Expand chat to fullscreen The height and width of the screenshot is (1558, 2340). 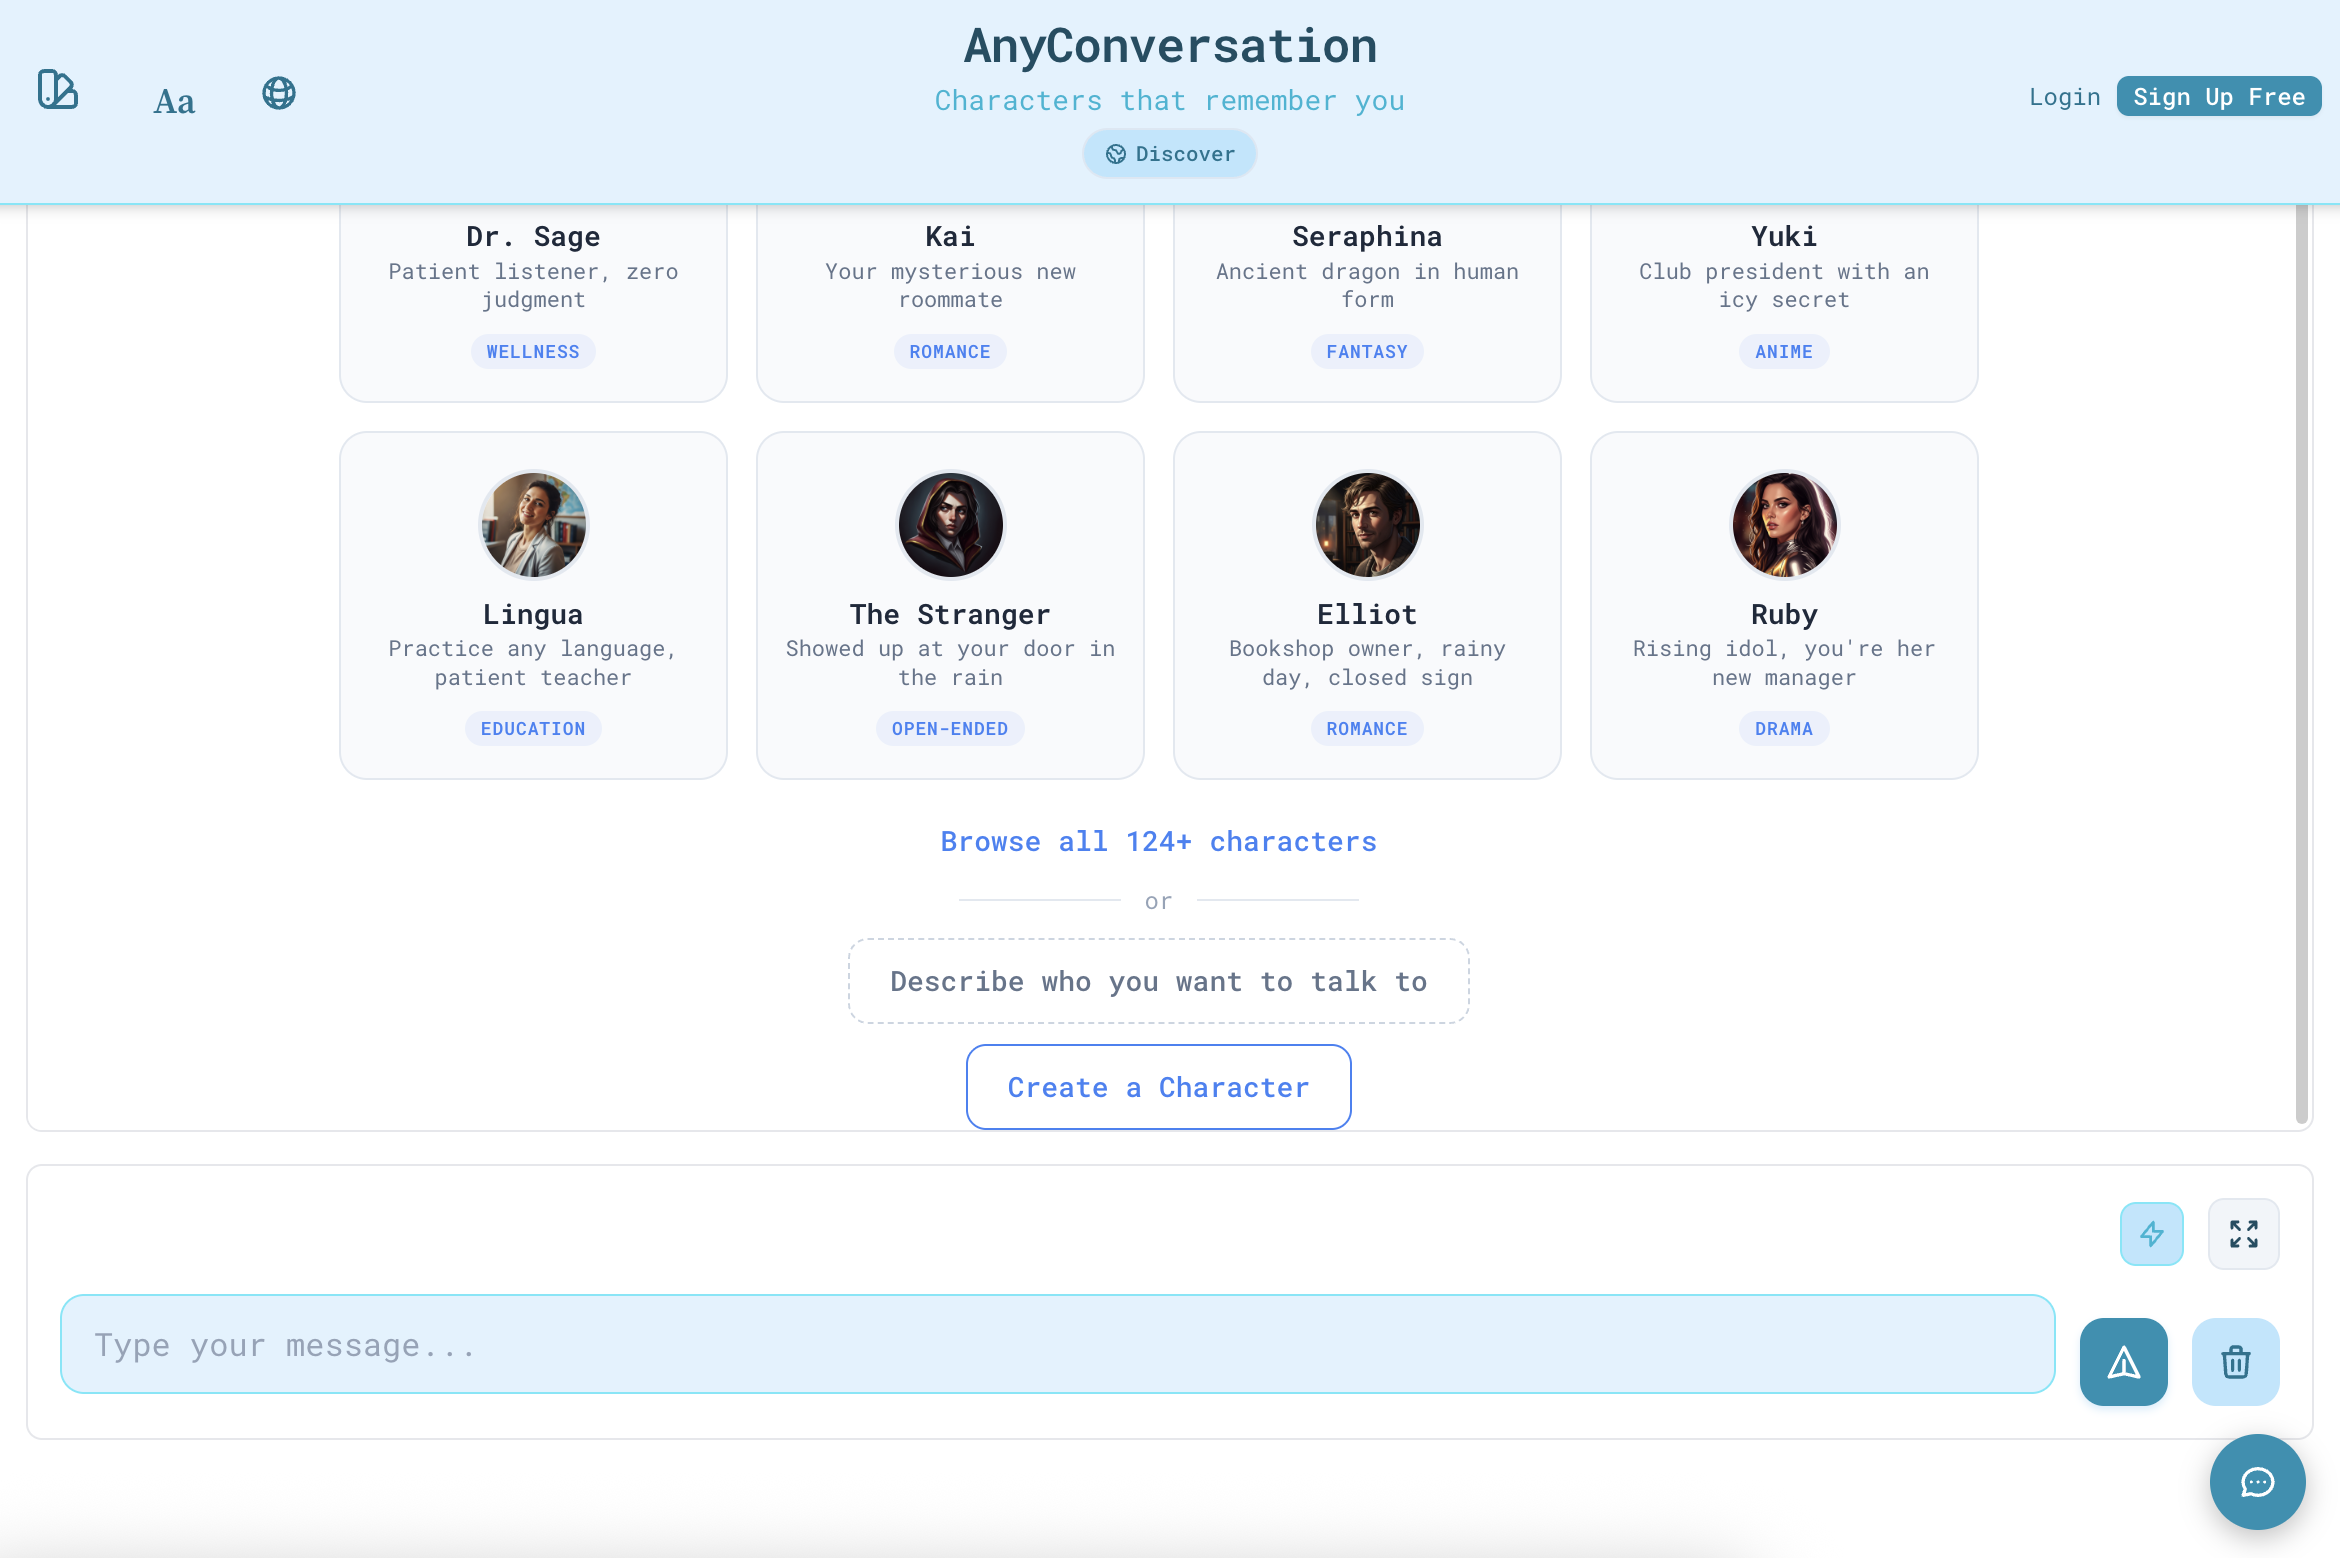2243,1233
